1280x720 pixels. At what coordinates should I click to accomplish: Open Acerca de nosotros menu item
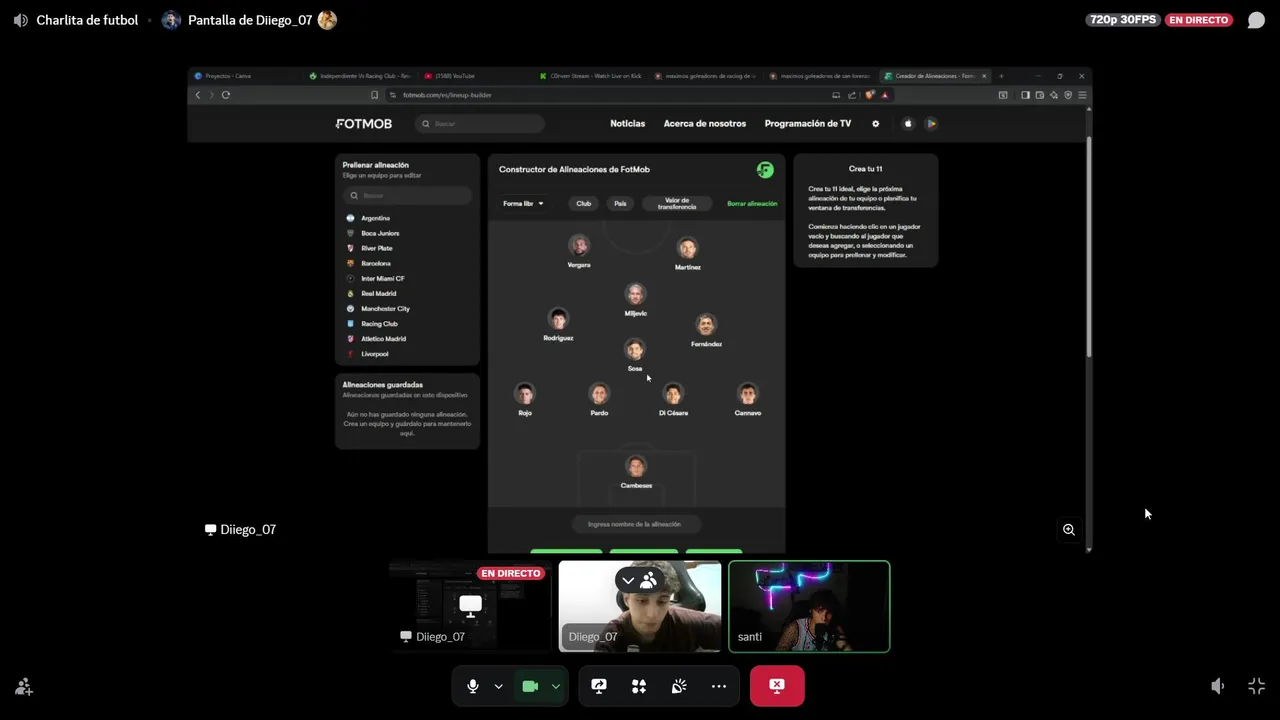pyautogui.click(x=705, y=124)
